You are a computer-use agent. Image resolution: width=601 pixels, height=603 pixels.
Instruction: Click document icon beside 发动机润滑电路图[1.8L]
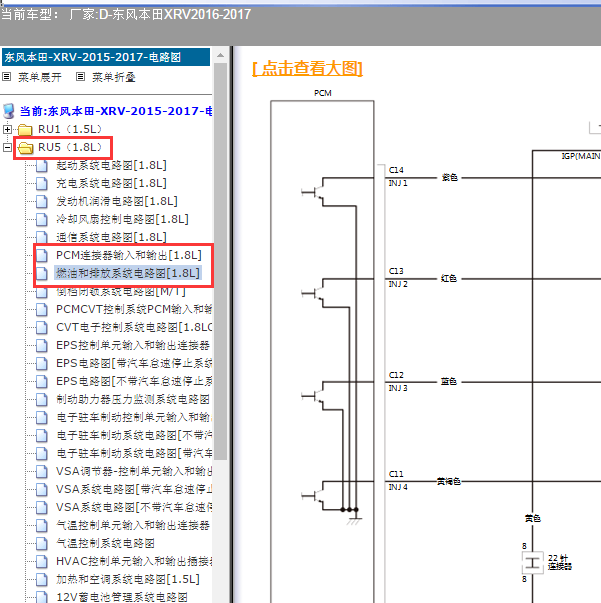click(x=42, y=202)
